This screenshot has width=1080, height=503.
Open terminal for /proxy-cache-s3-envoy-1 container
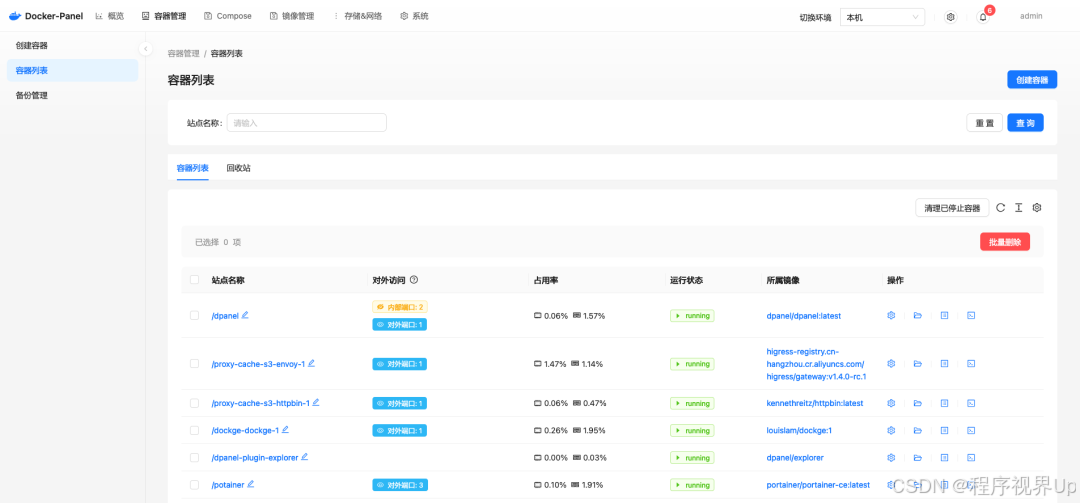pos(970,363)
